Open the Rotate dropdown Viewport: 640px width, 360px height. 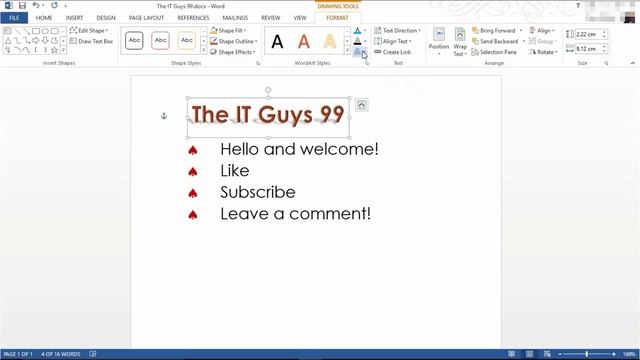point(543,52)
